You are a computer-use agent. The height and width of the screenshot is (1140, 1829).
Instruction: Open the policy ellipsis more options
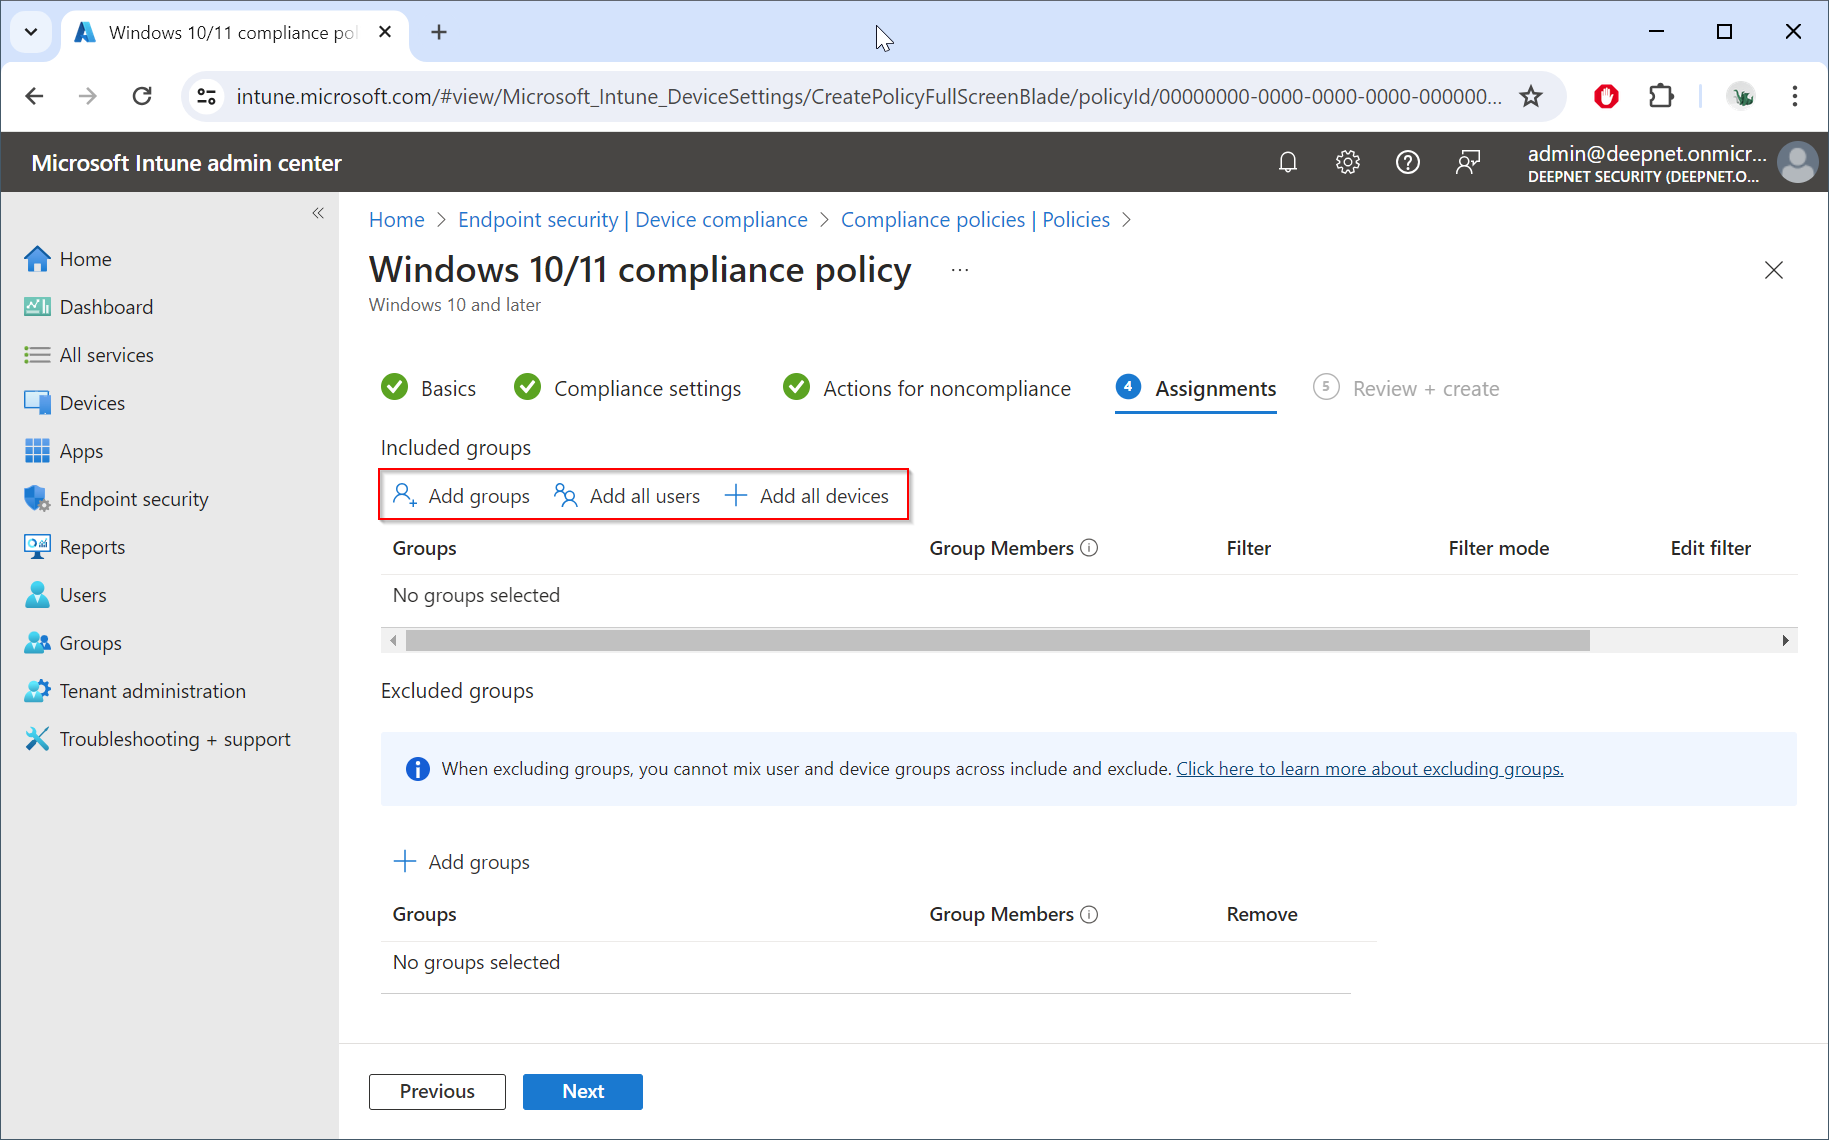tap(960, 270)
